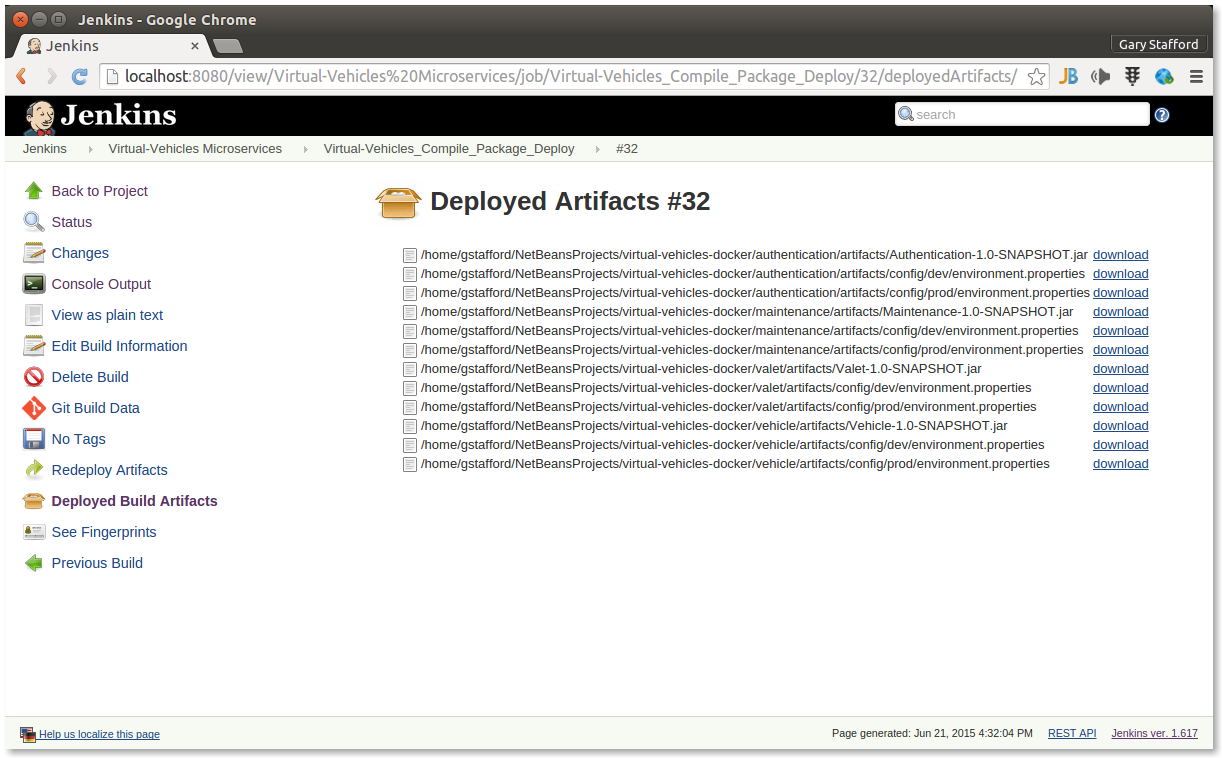Click the page generated timestamp text
The image size is (1222, 758).
tap(932, 734)
